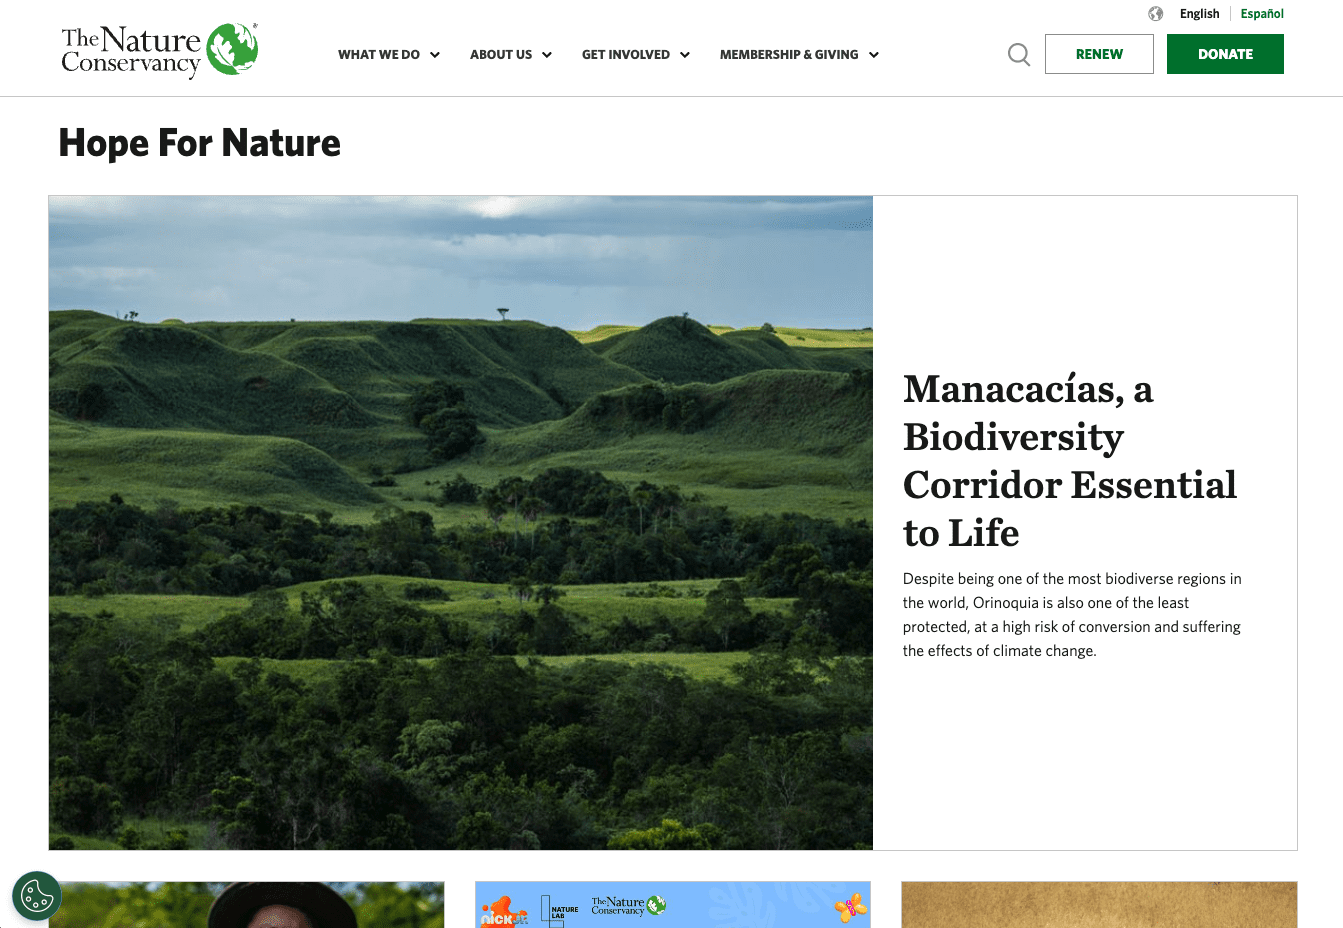This screenshot has height=928, width=1343.
Task: Click The Nature Conservancy header logo
Action: coord(160,51)
